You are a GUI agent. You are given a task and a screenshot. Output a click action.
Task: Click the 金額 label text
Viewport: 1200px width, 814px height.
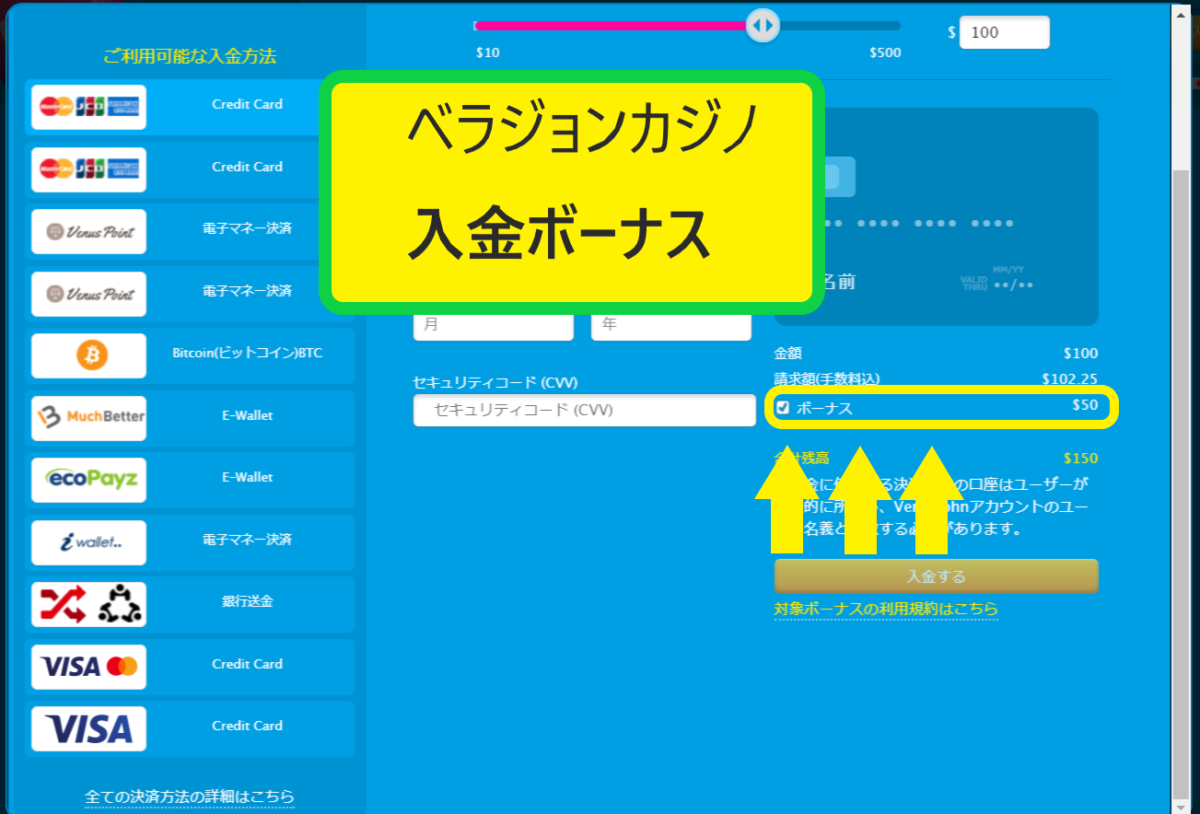[x=788, y=353]
